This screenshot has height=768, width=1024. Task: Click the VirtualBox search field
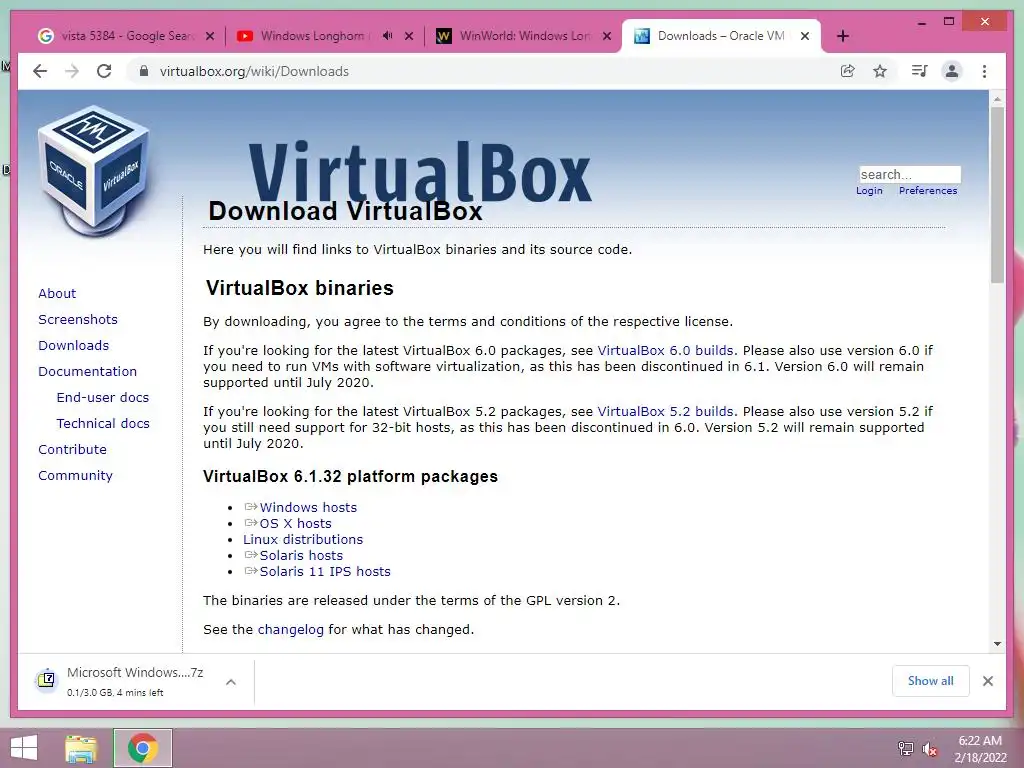pos(910,174)
